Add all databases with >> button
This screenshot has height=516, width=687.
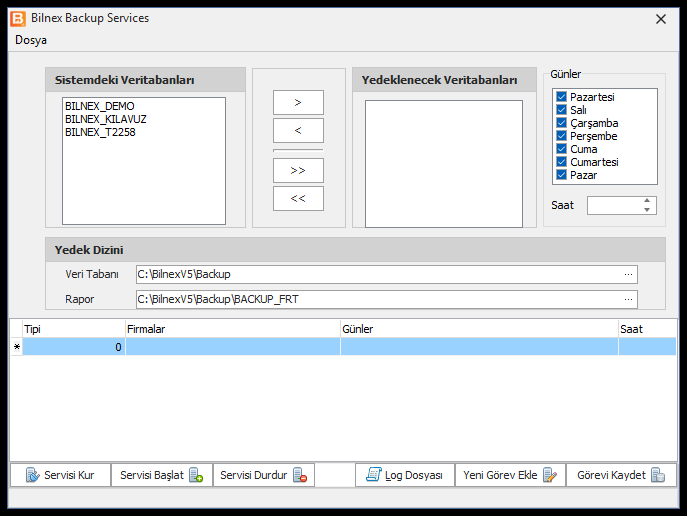(298, 170)
